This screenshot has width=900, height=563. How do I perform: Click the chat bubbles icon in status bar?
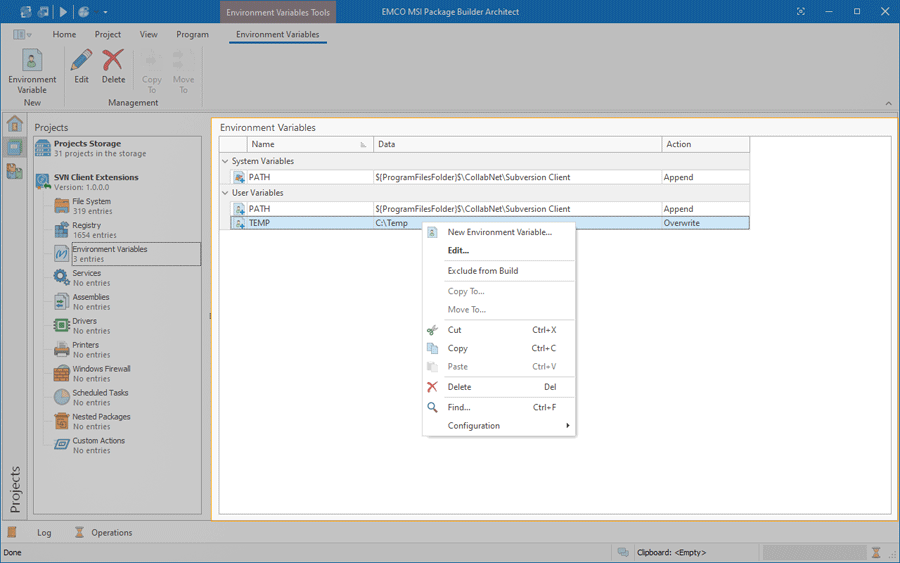point(623,553)
